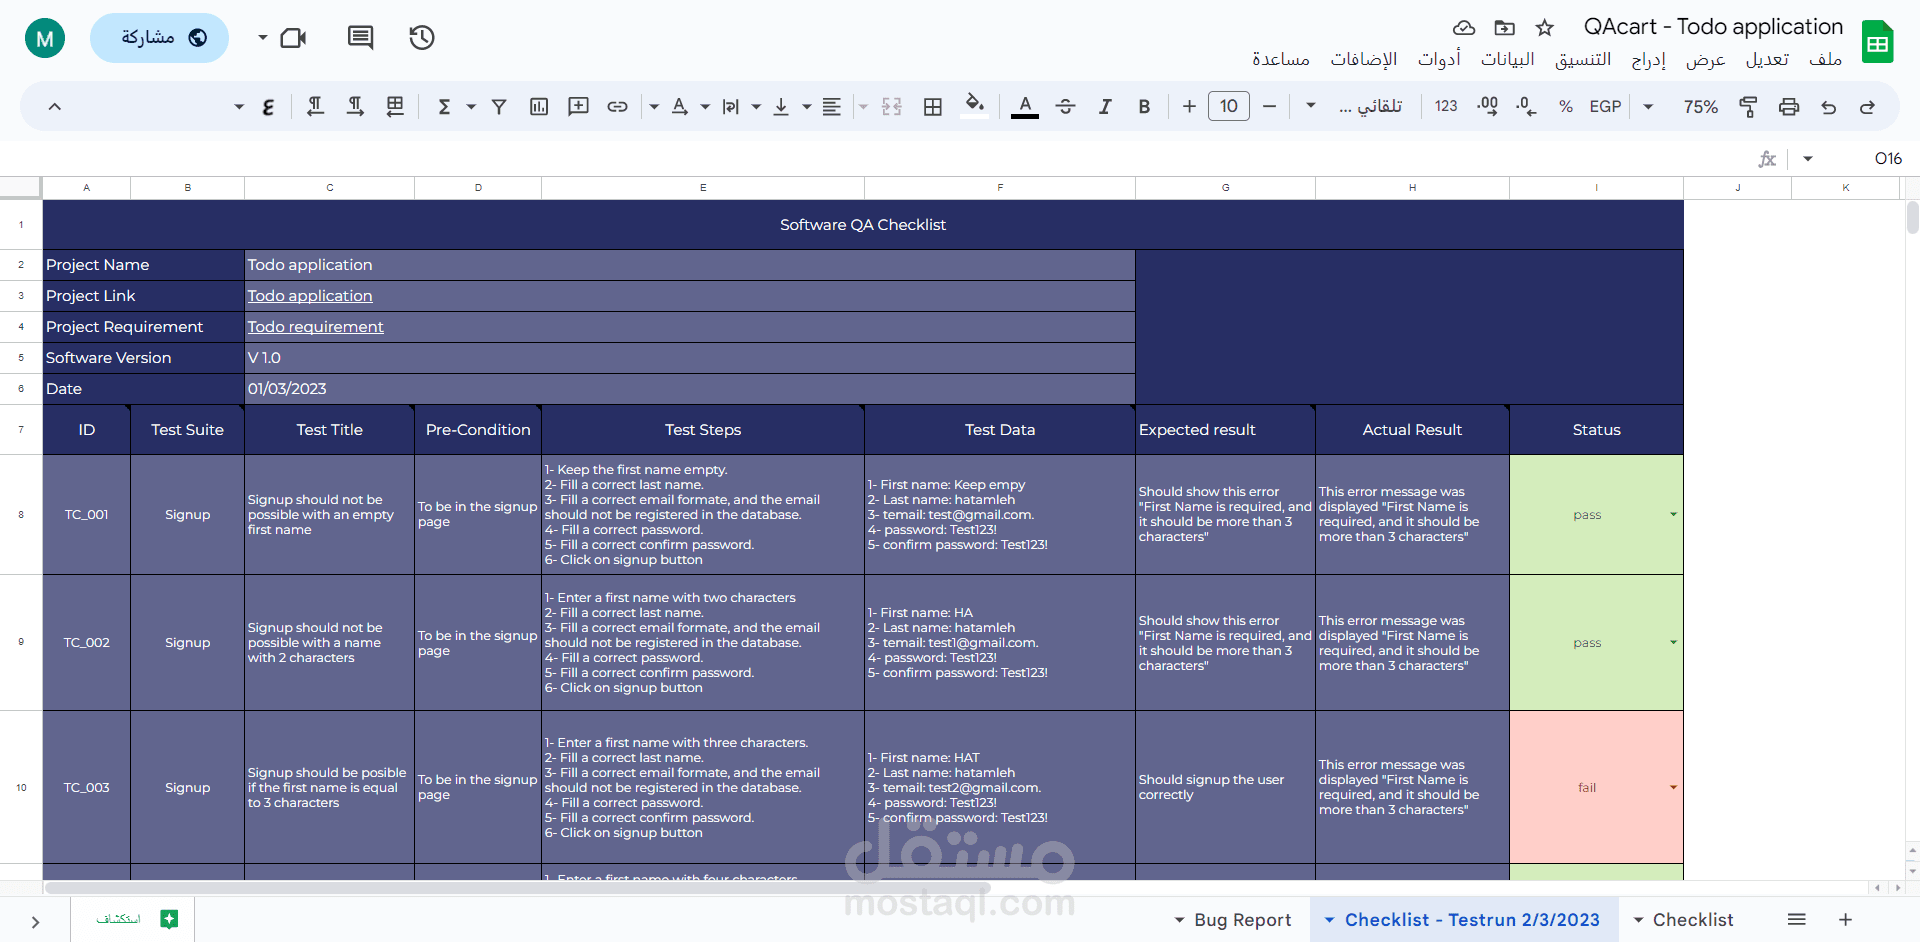Insert a link from toolbar
Viewport: 1920px width, 942px height.
click(x=618, y=107)
